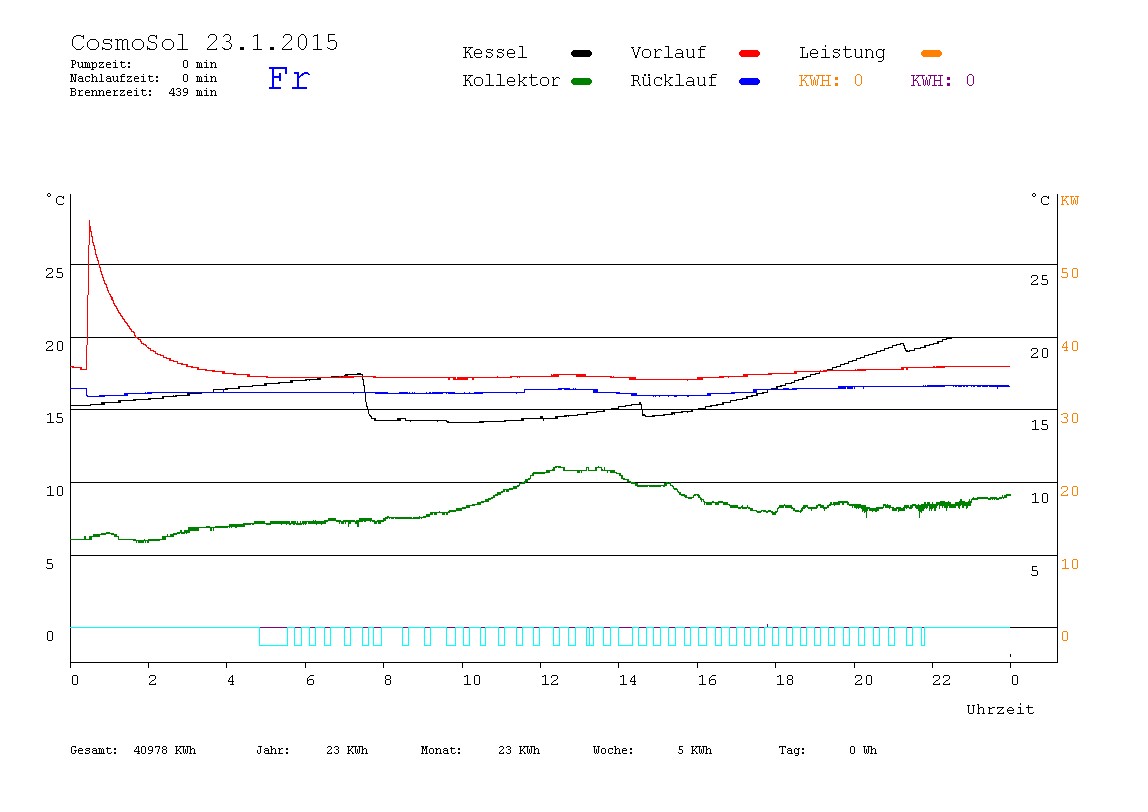Viewport: 1148px width, 812px height.
Task: Click the purple 'KWH: 0' readout
Action: (x=942, y=81)
